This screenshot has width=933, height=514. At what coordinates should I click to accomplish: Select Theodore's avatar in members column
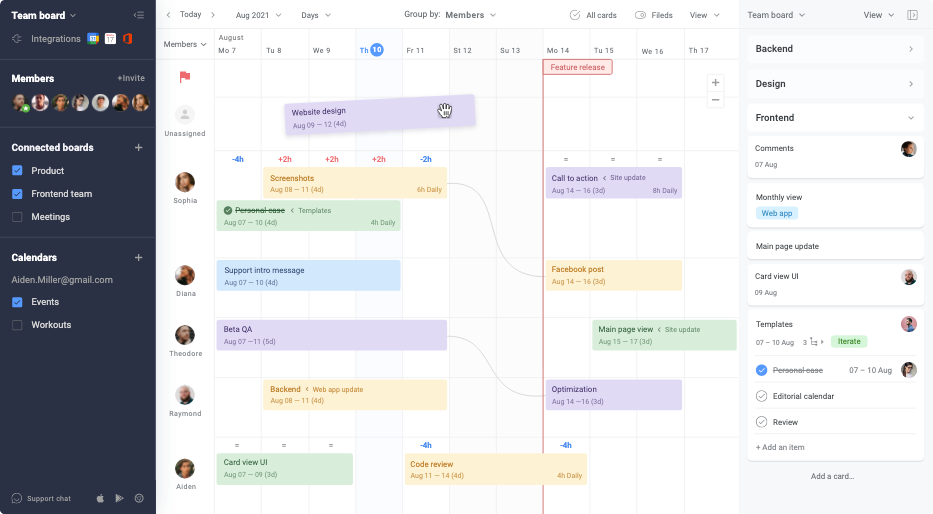coord(185,335)
